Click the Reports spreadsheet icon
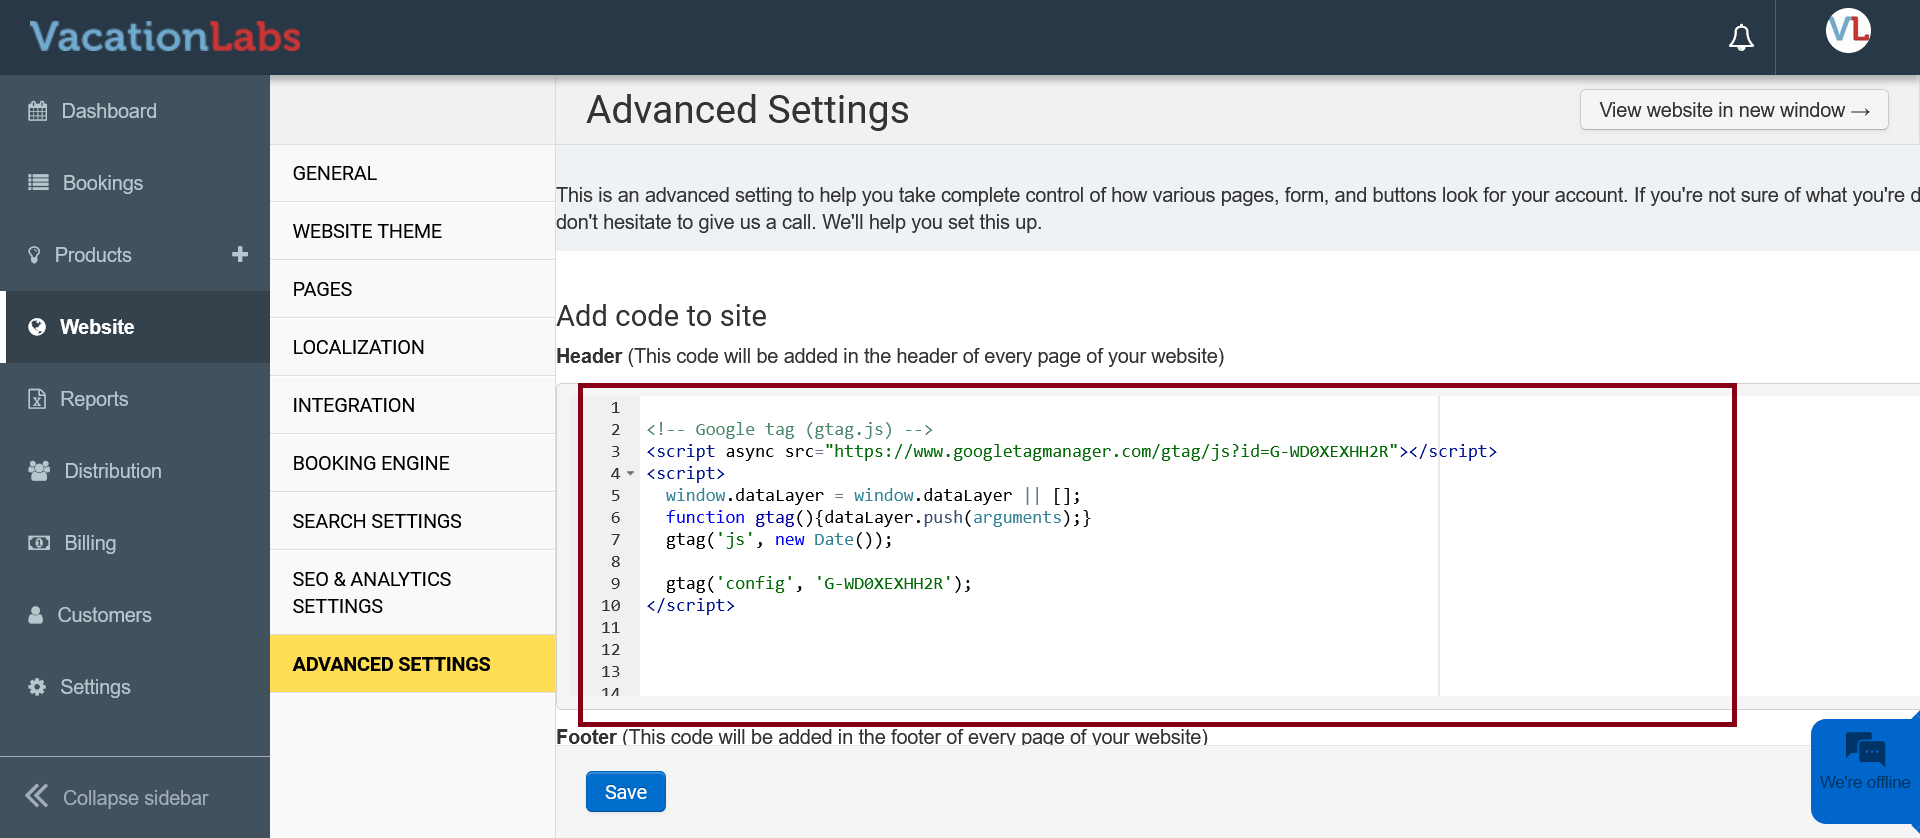Screen dimensions: 1920x838 37,399
